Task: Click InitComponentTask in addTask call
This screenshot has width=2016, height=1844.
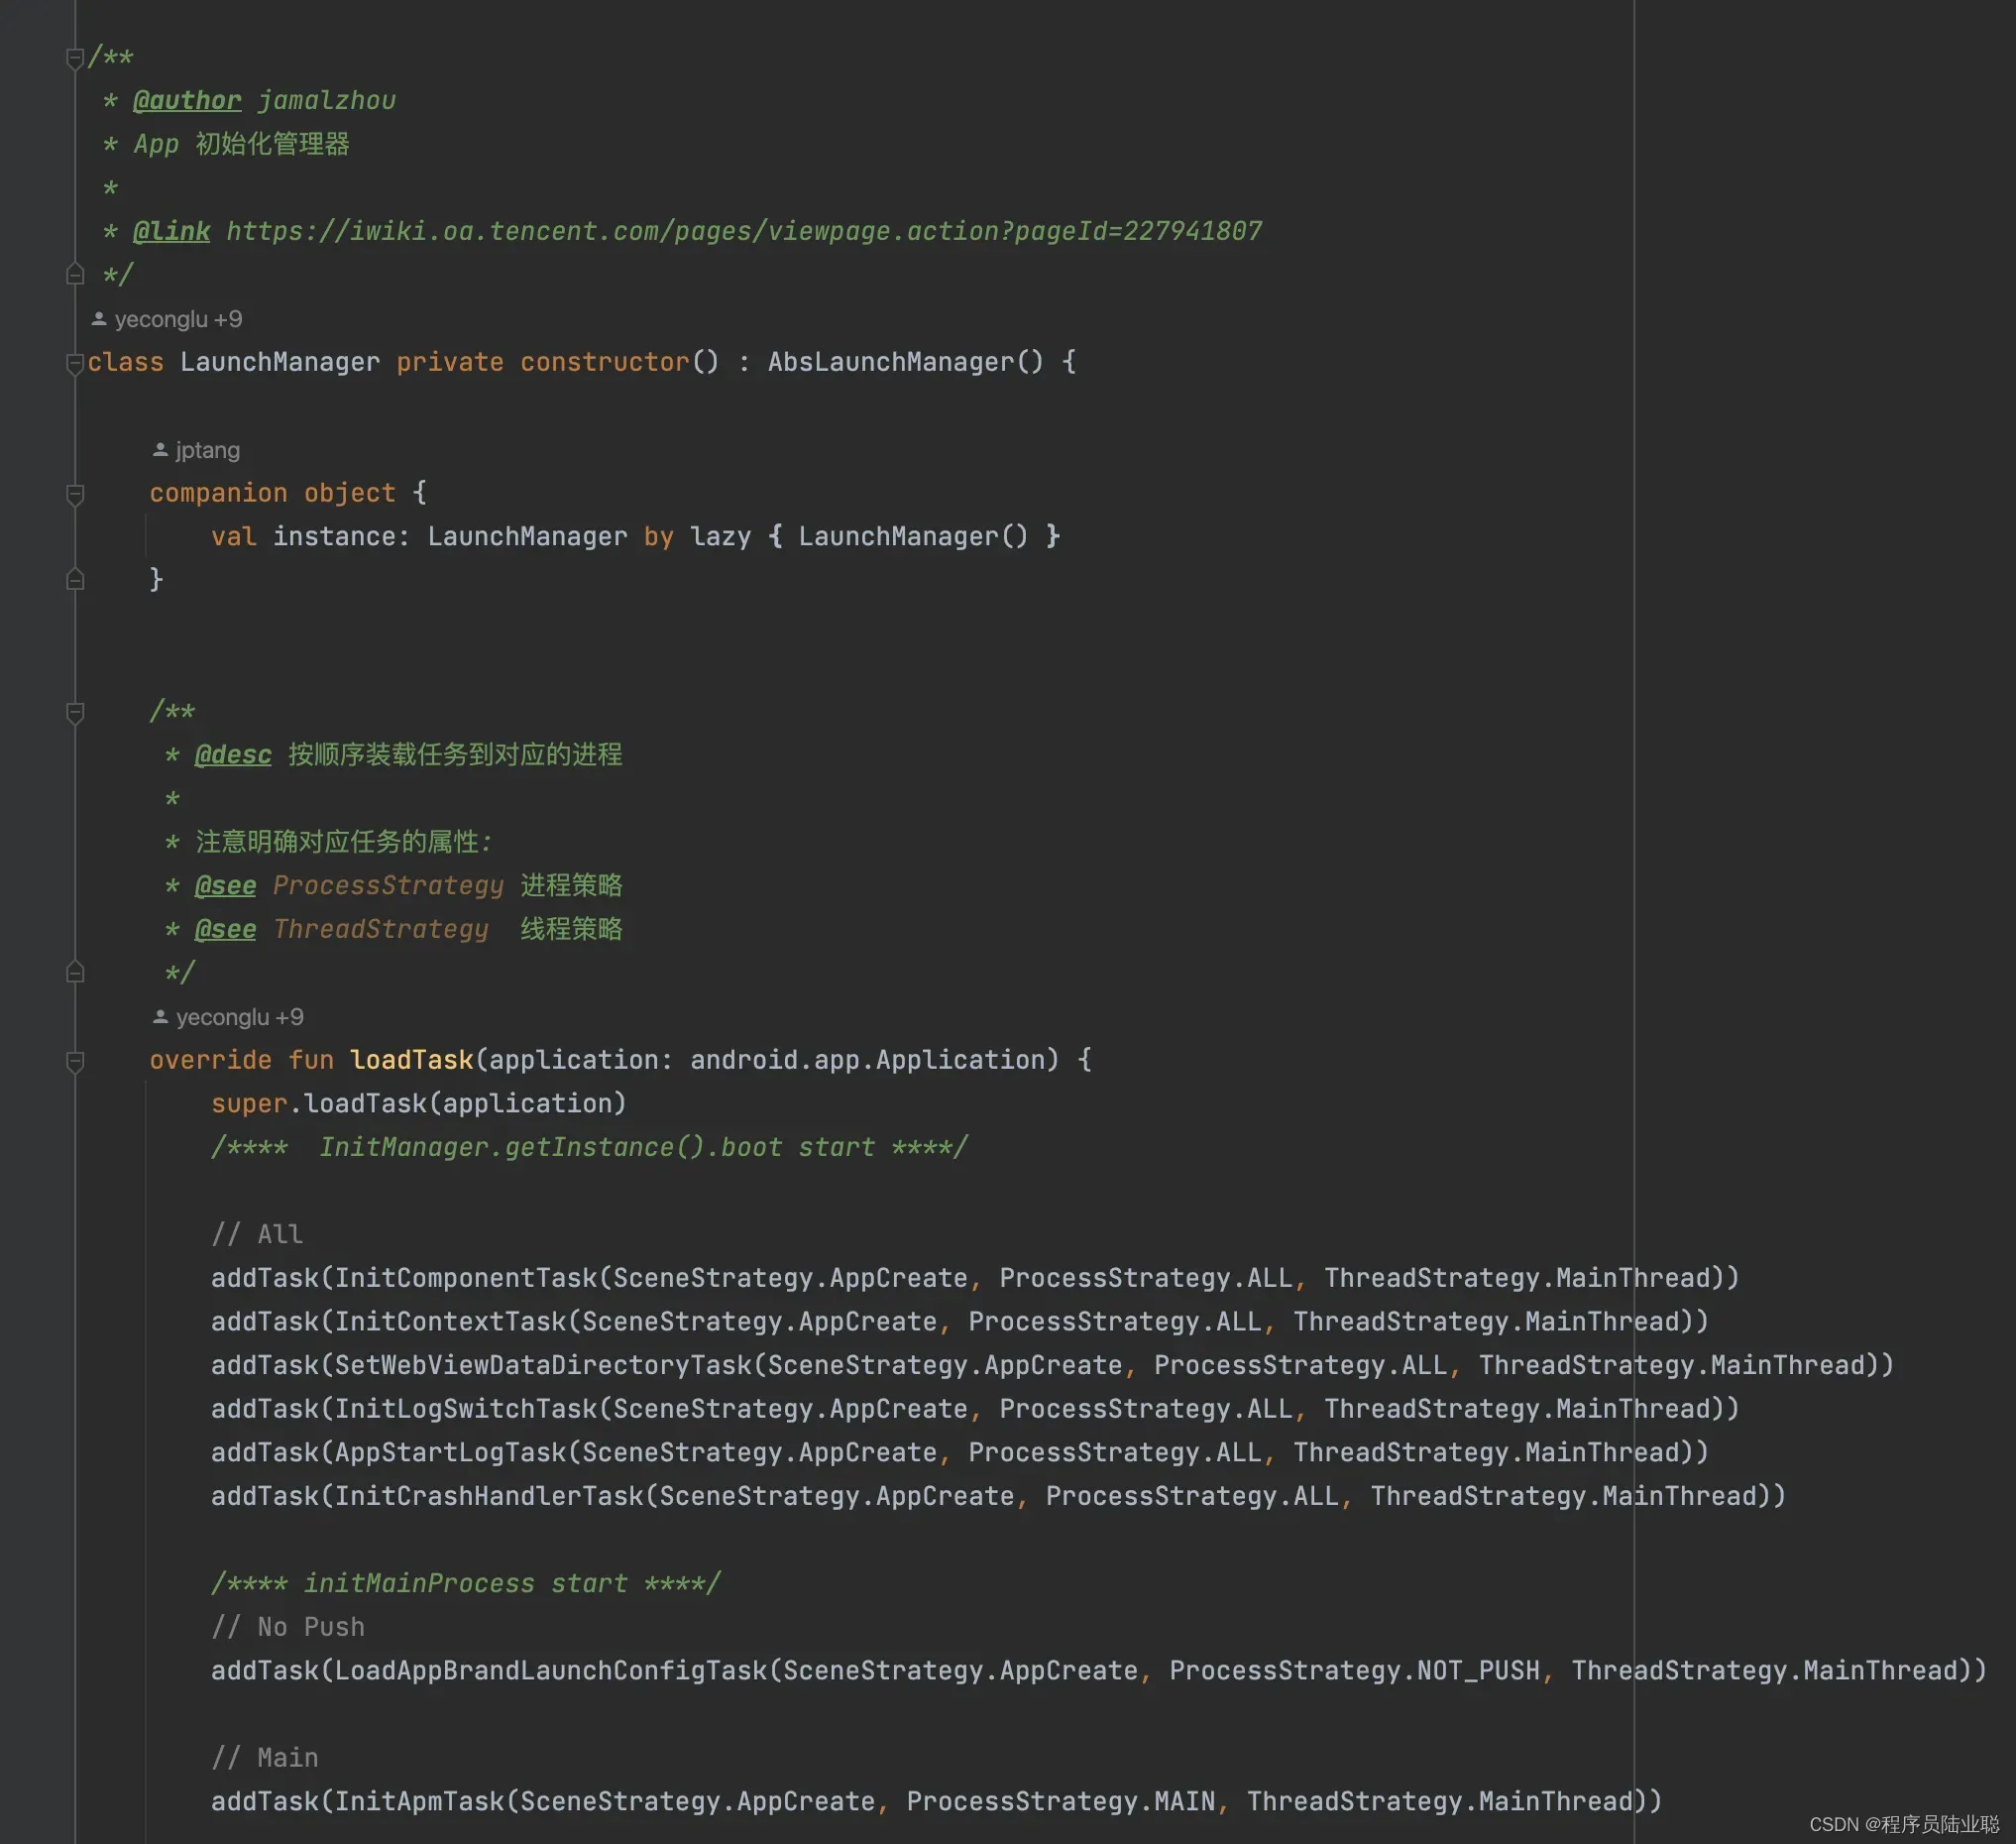Action: pyautogui.click(x=465, y=1278)
